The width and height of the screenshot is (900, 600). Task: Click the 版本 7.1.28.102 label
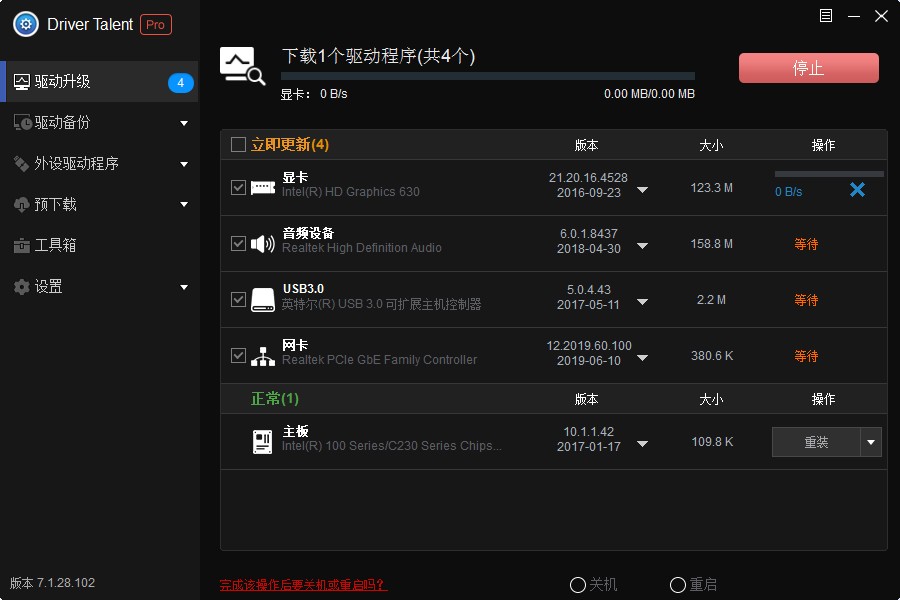point(52,583)
